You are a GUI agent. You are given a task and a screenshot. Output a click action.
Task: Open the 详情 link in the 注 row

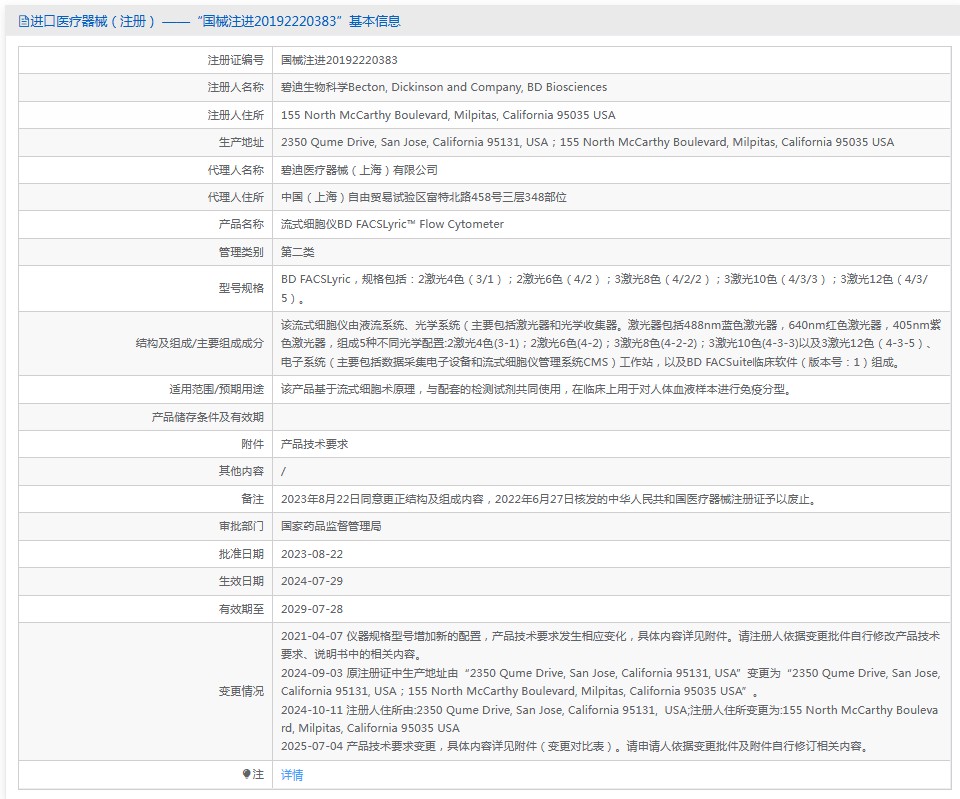pyautogui.click(x=291, y=775)
